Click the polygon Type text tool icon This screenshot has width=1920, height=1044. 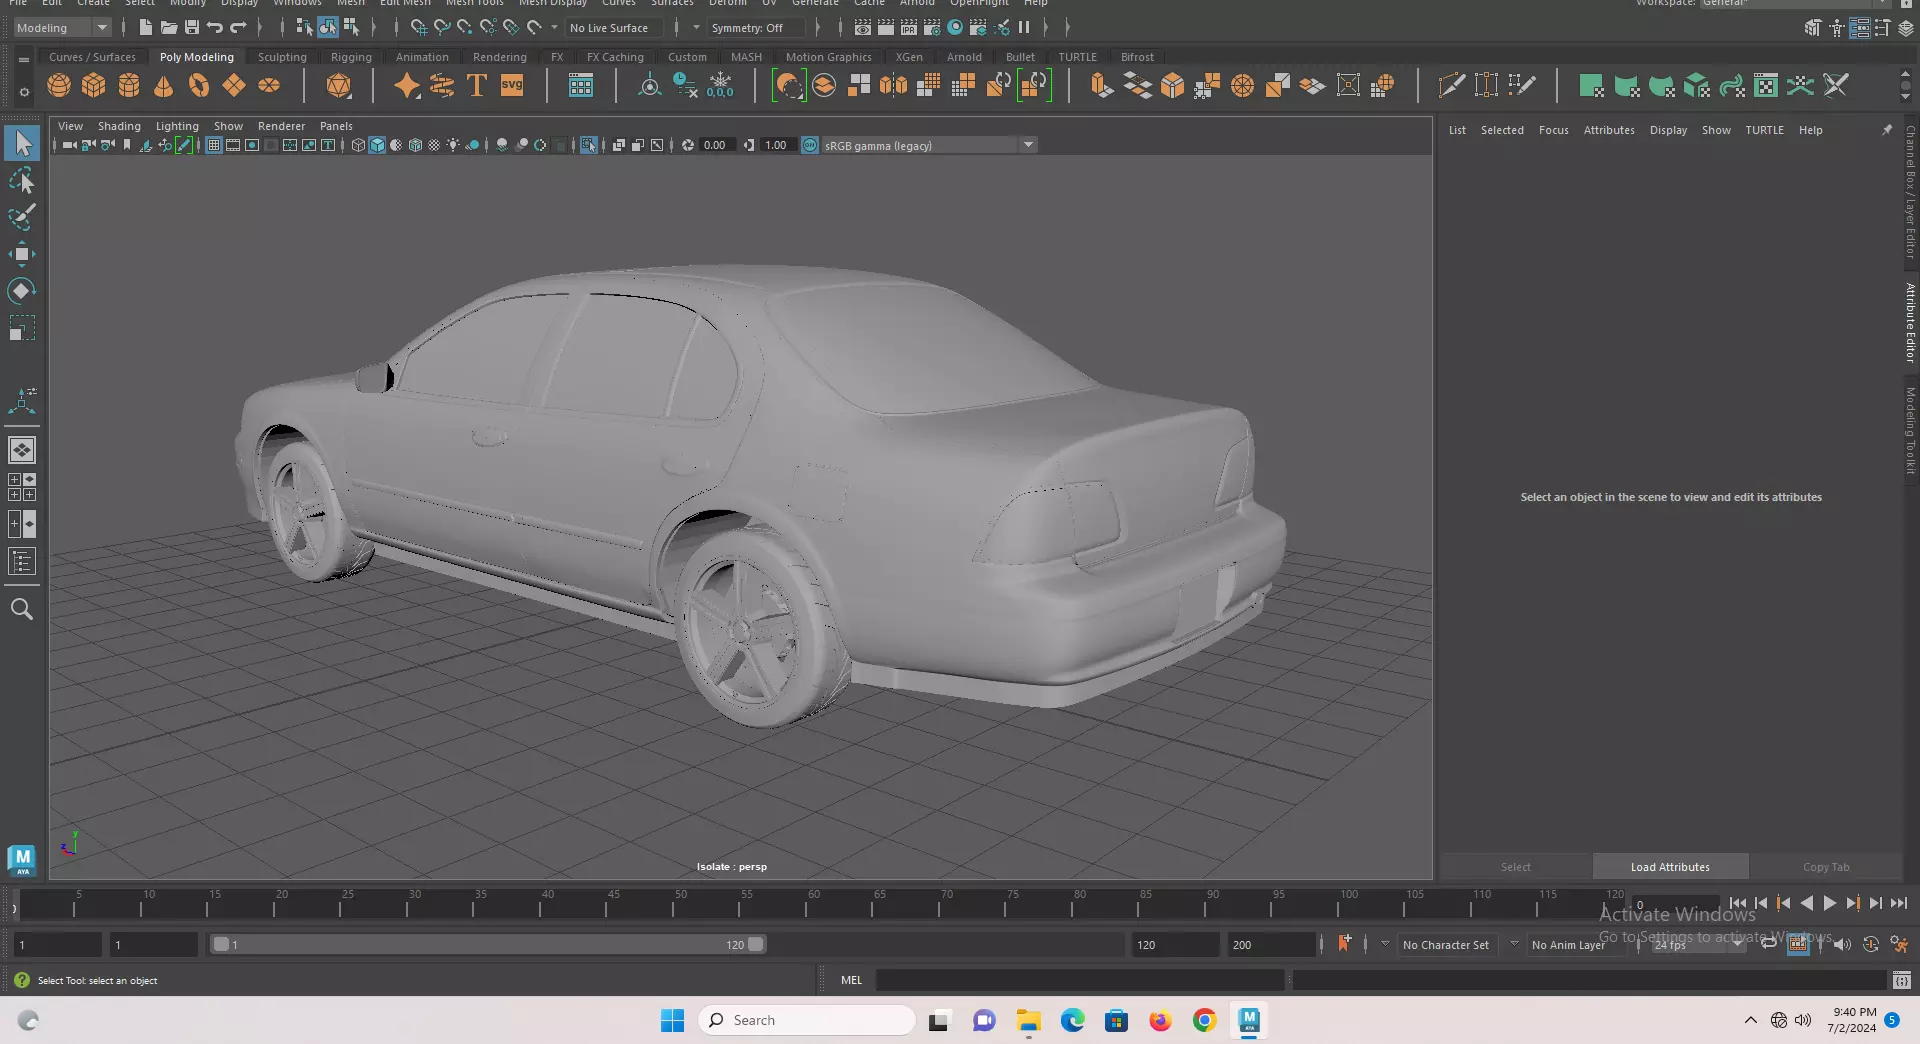pyautogui.click(x=477, y=86)
